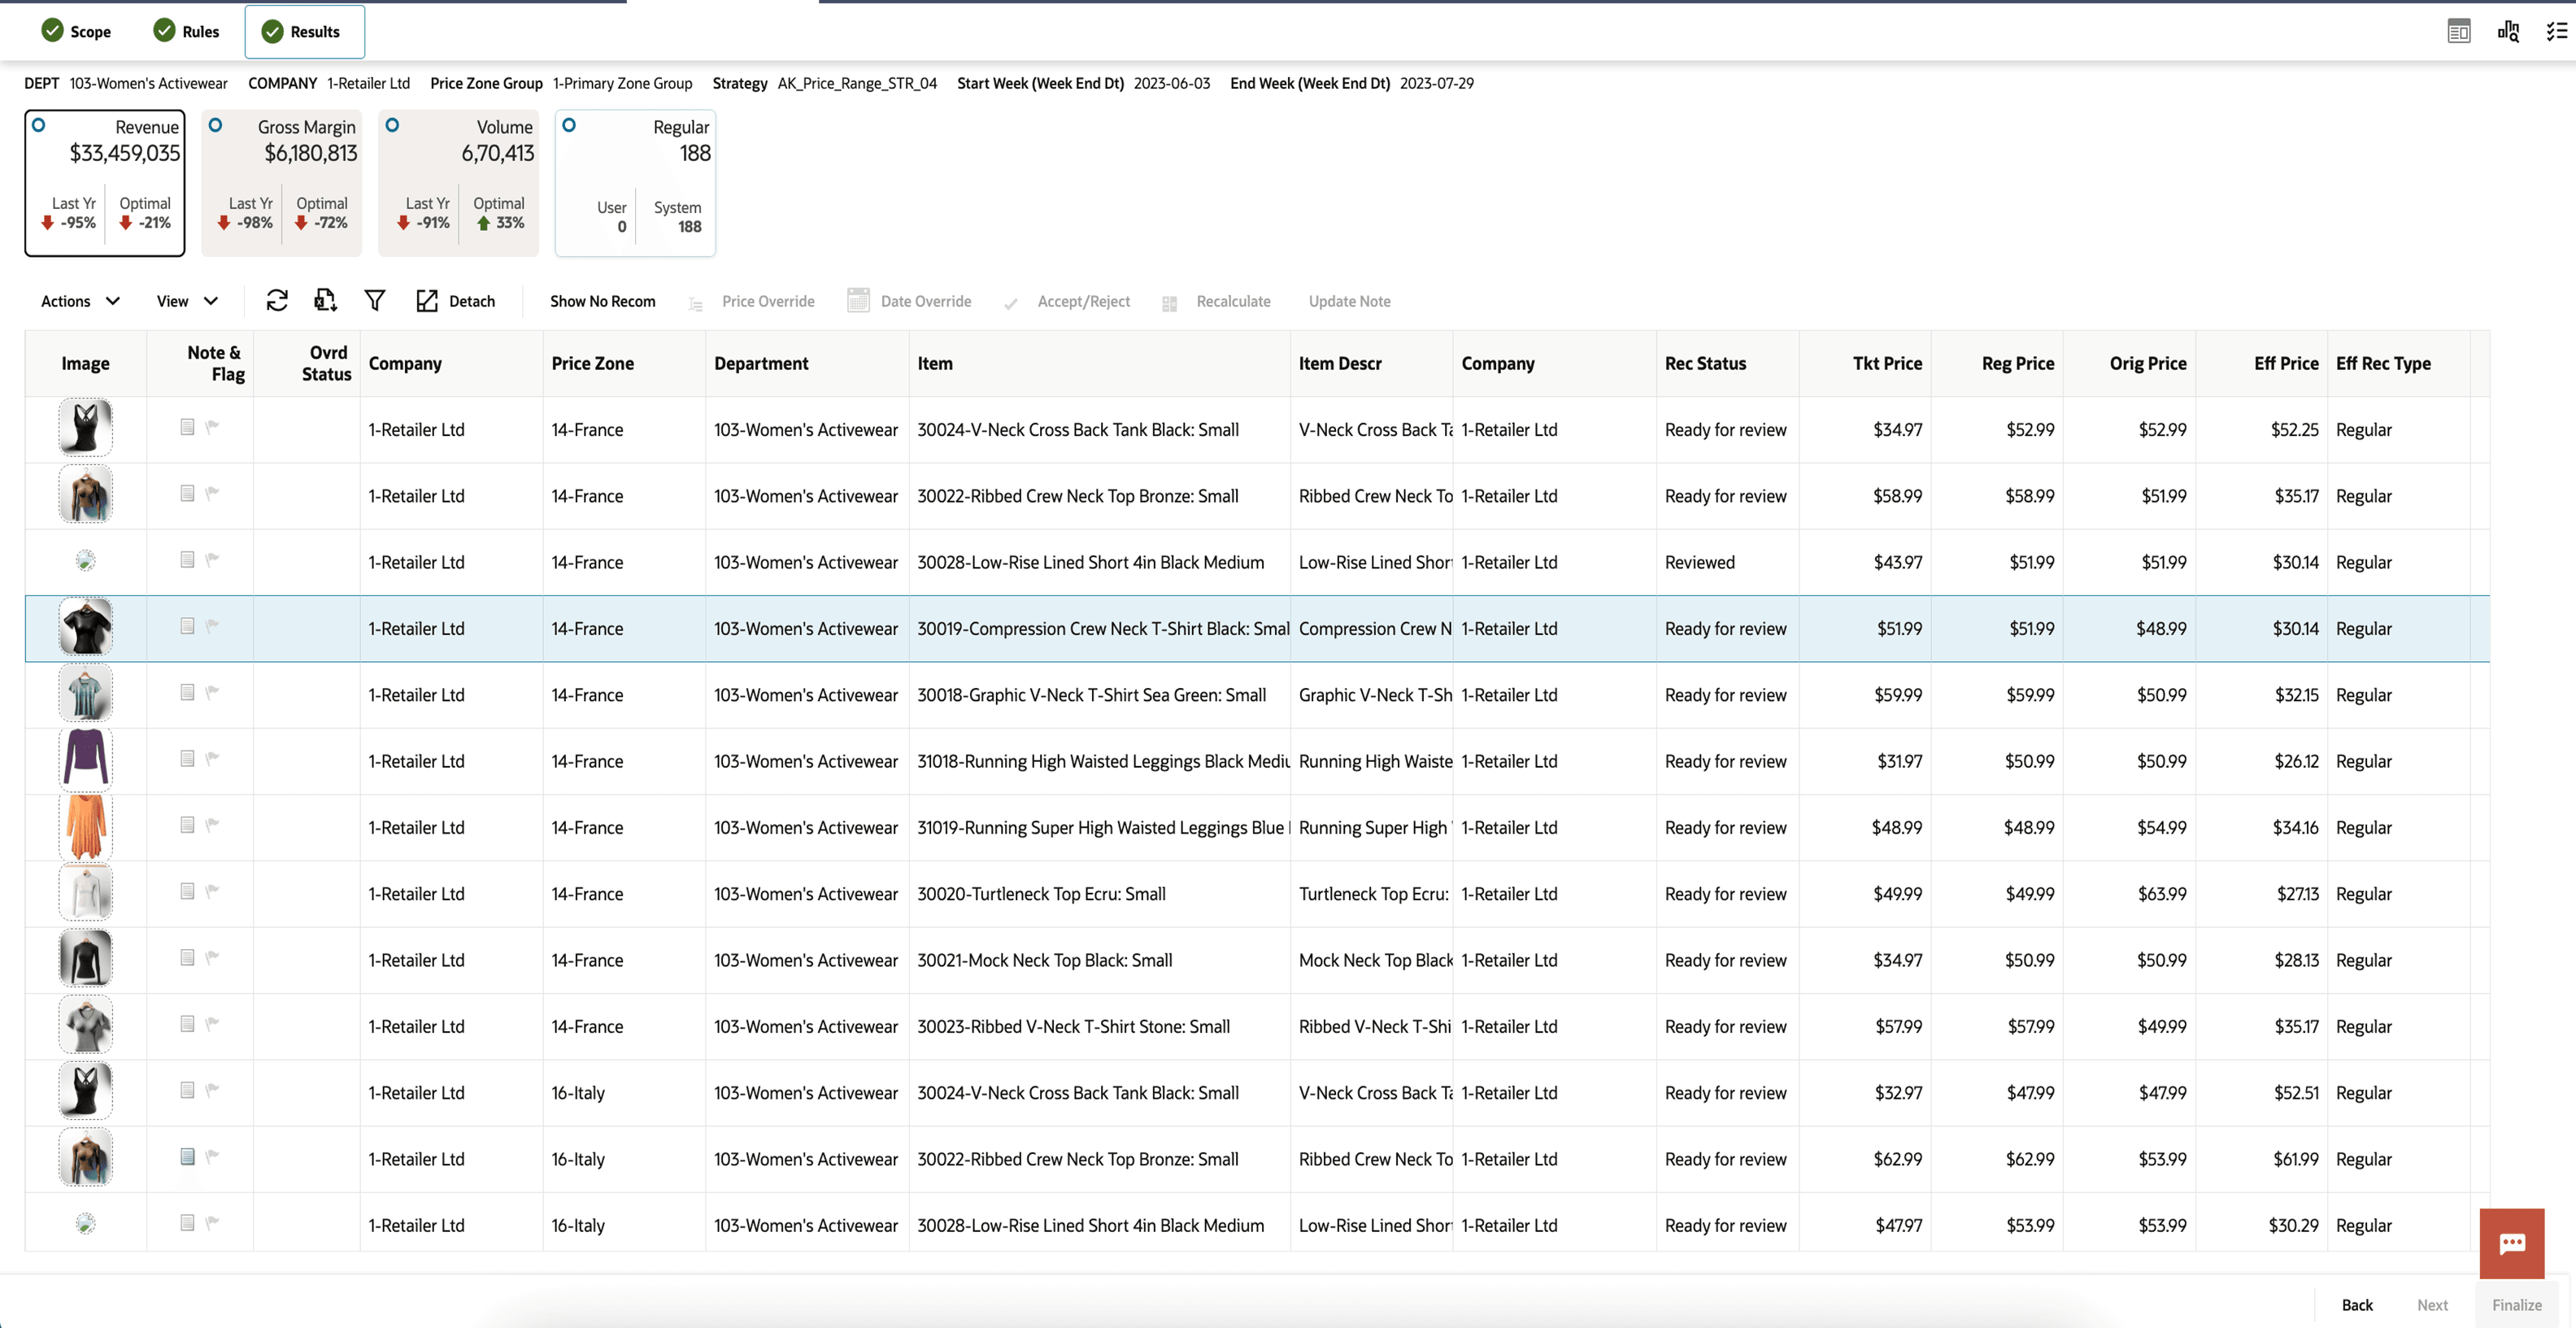Click the export to spreadsheet icon
This screenshot has width=2576, height=1328.
coord(325,301)
